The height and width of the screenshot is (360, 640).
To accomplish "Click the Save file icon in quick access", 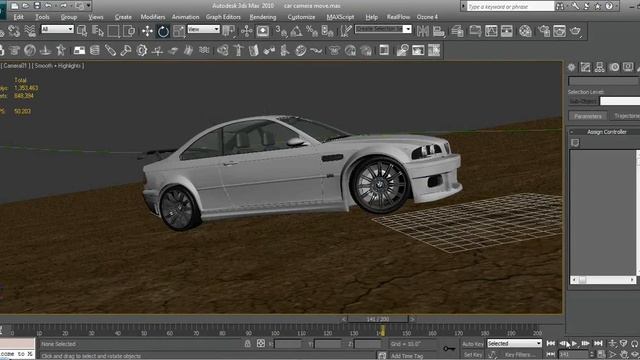I will click(x=37, y=6).
